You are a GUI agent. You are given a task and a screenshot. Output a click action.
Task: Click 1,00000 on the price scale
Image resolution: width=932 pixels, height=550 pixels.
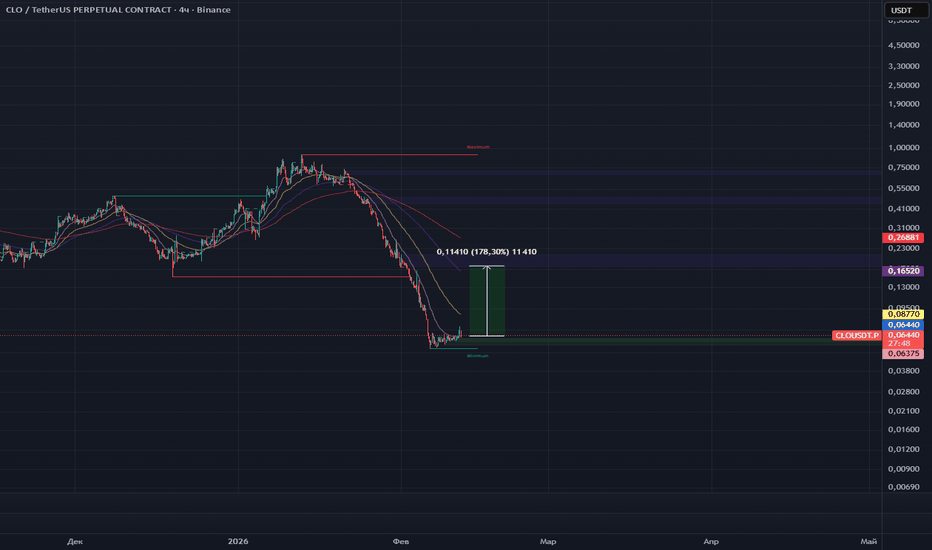click(903, 147)
